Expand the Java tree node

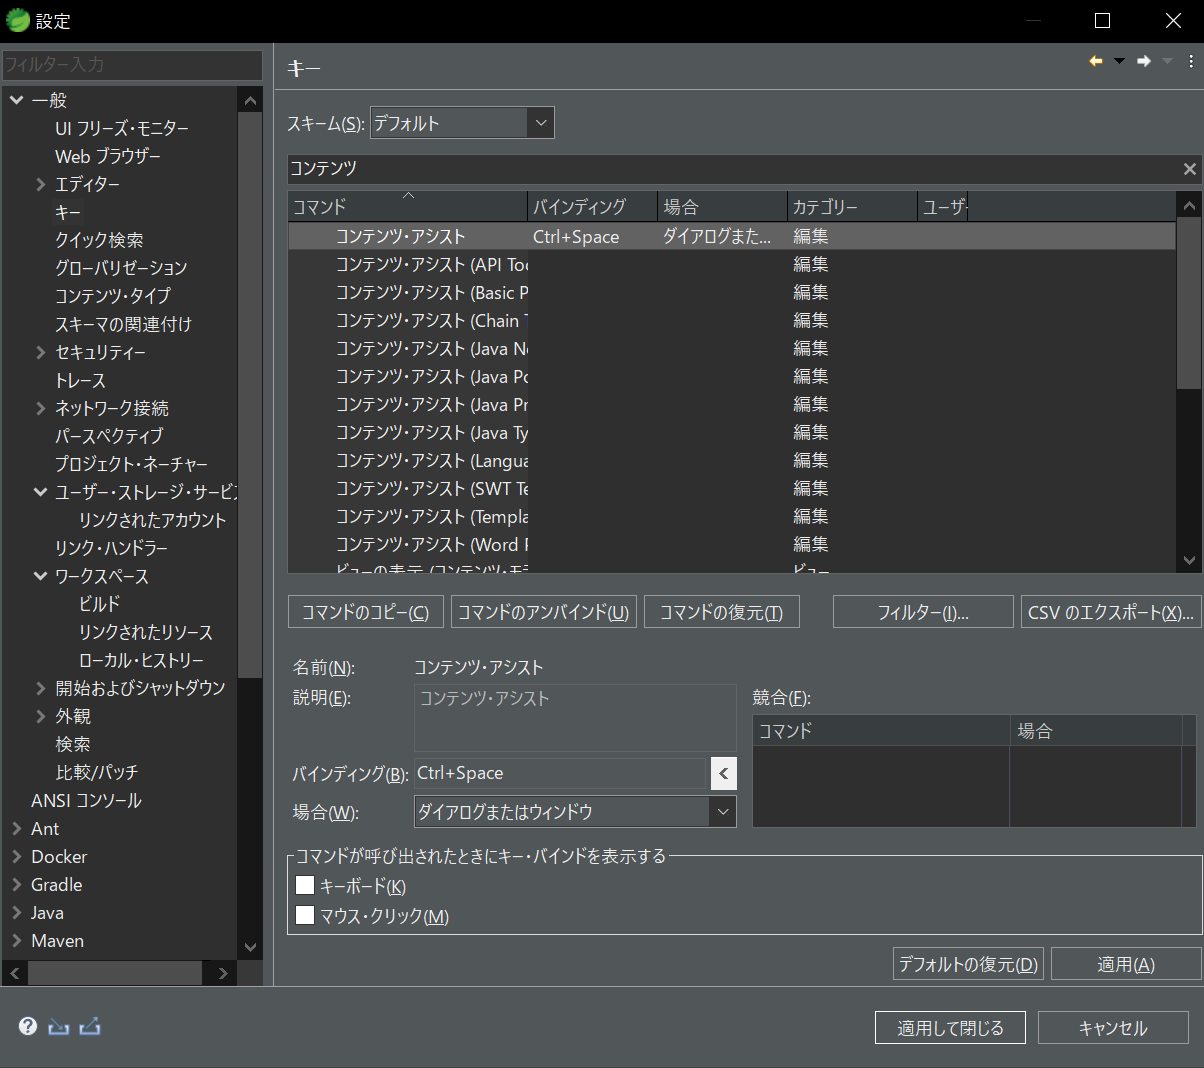point(17,912)
